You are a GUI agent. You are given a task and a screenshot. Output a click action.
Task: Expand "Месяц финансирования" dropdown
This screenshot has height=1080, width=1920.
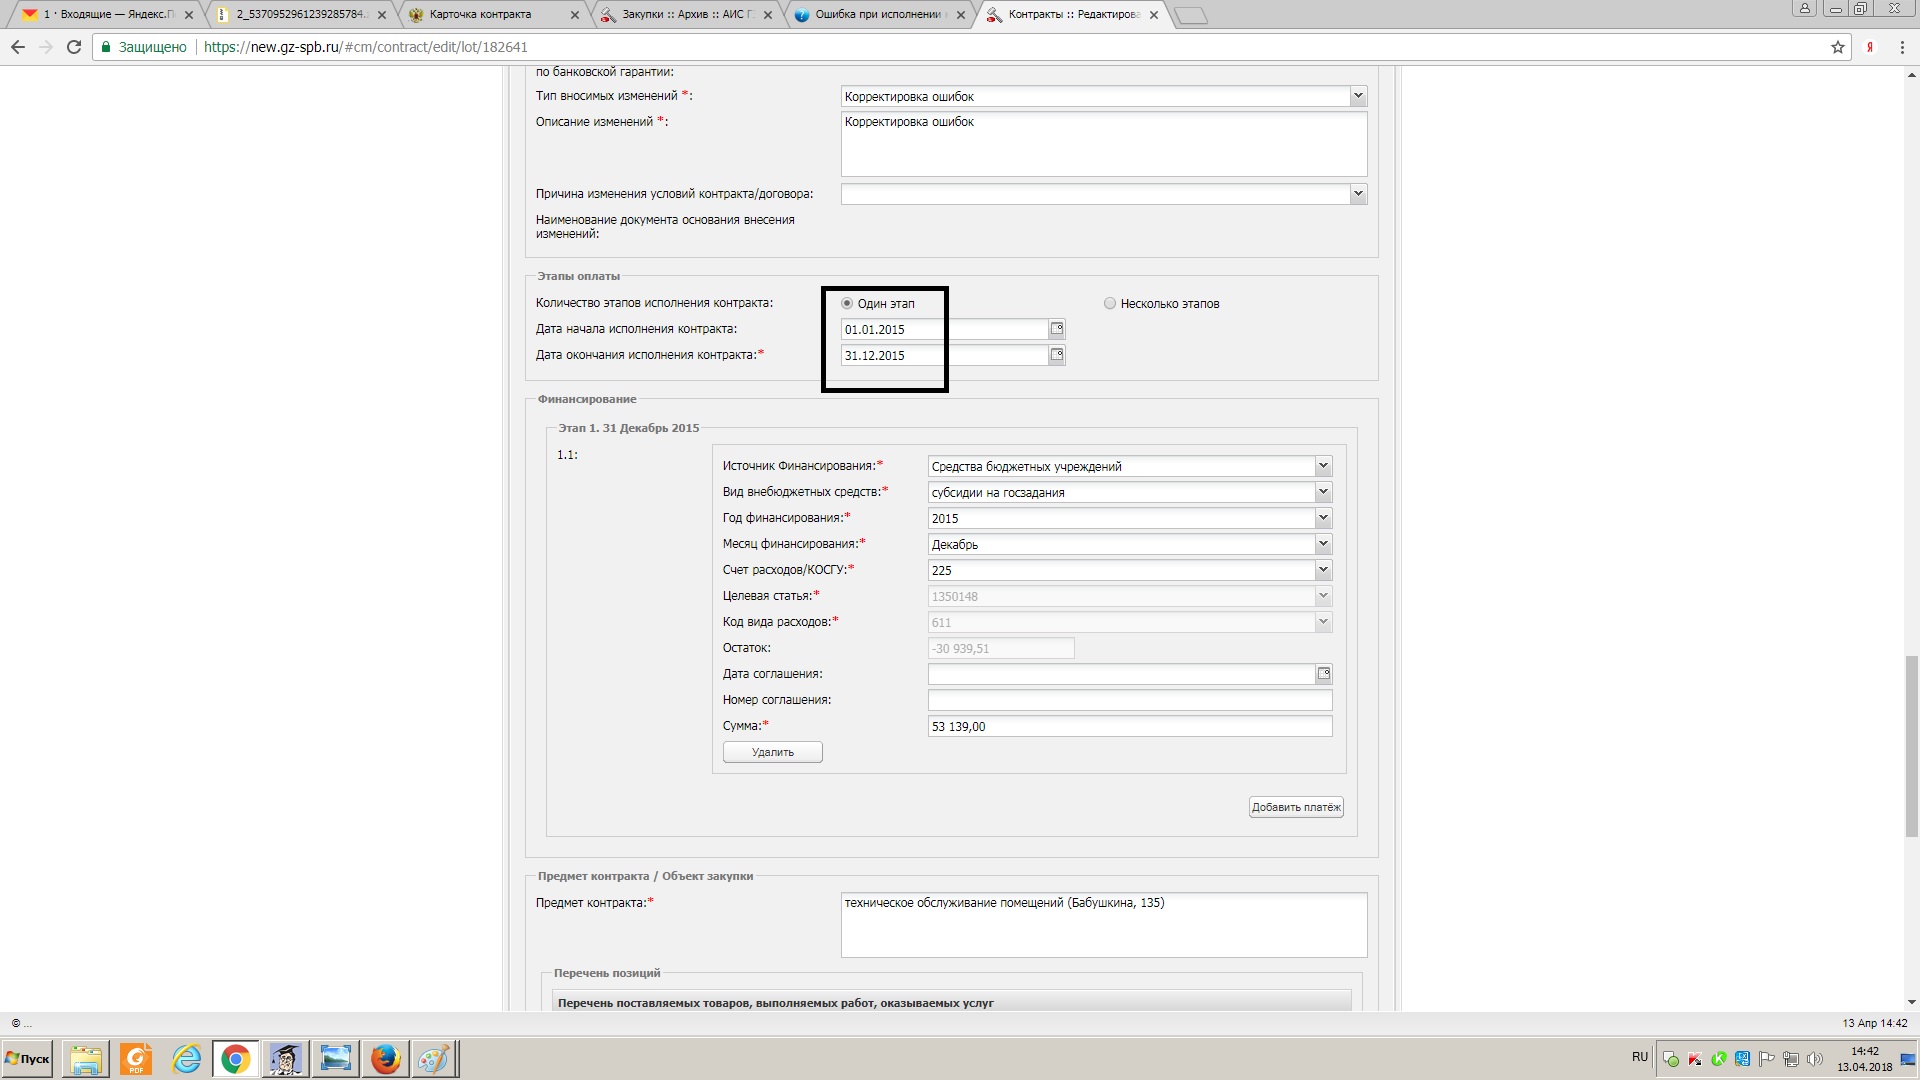1322,544
